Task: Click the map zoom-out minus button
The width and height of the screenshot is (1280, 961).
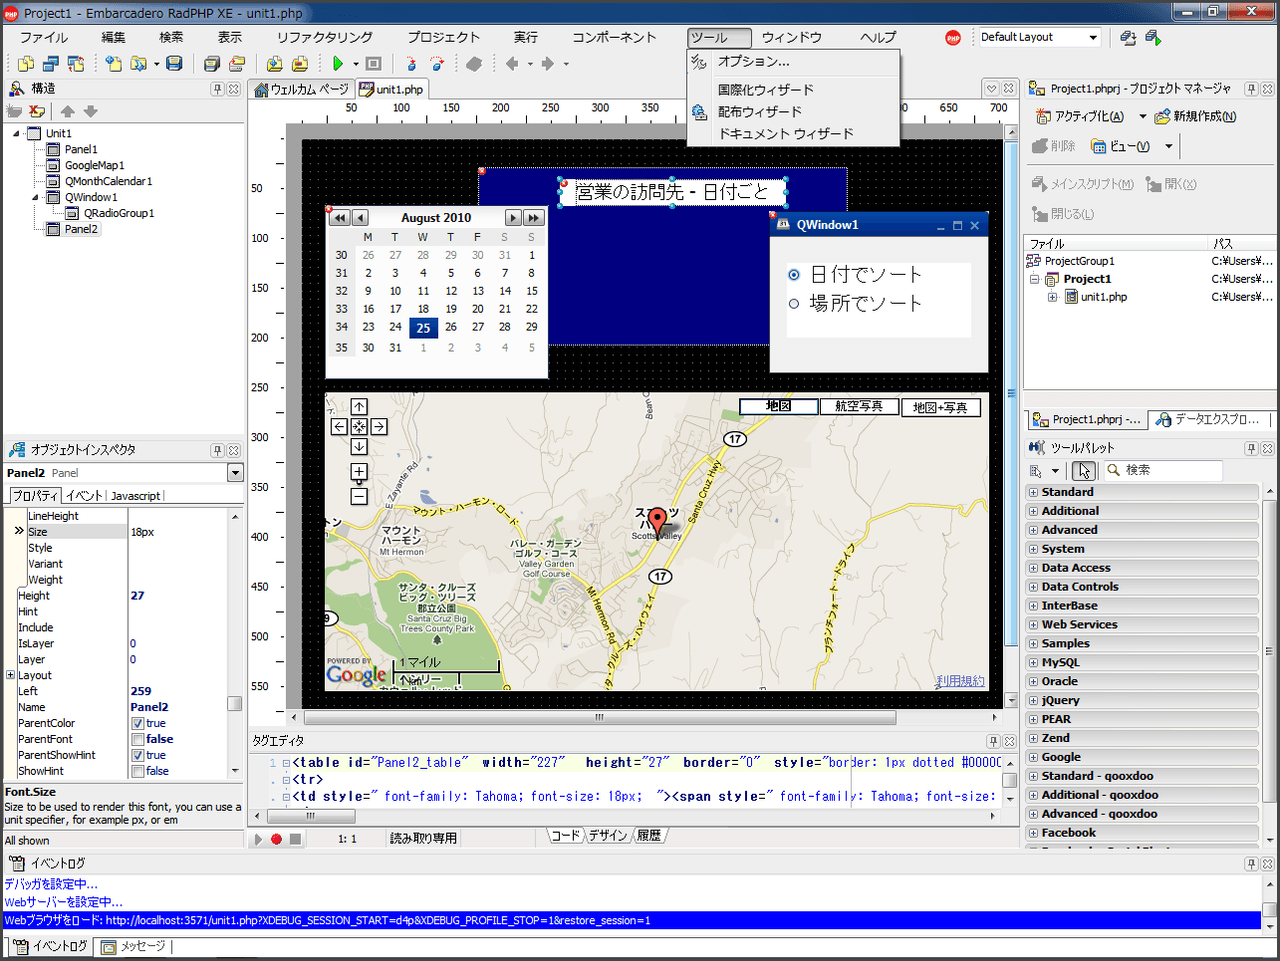Action: pos(359,496)
